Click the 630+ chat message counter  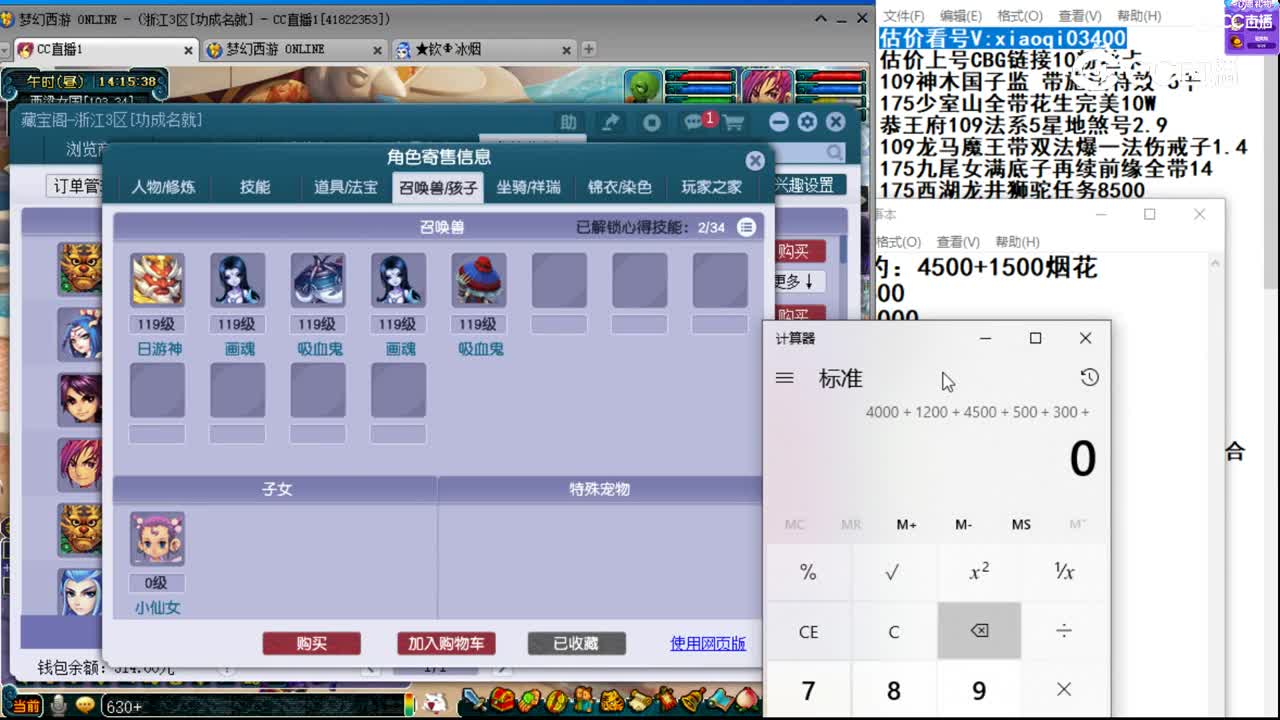pos(124,707)
